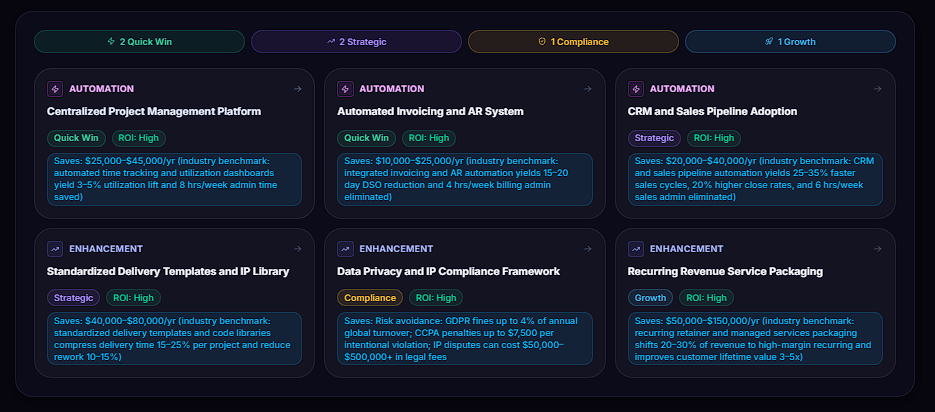Click ENHANCEMENT label on Delivery Templates card
This screenshot has width=935, height=412.
point(106,249)
